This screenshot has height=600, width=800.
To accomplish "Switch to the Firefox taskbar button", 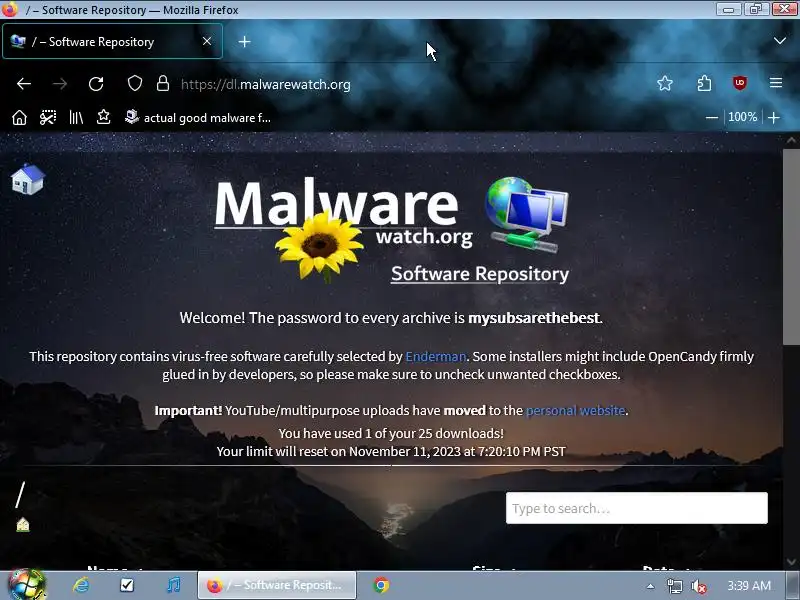I will pos(277,585).
